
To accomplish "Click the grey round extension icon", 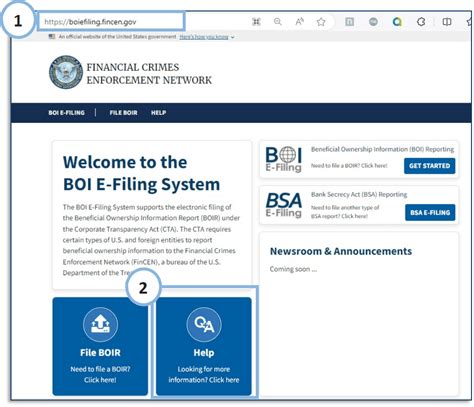I will pyautogui.click(x=373, y=22).
